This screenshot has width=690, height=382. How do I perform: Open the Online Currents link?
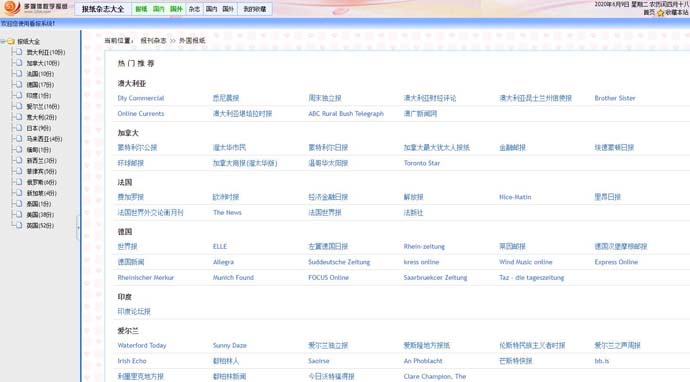pos(141,114)
